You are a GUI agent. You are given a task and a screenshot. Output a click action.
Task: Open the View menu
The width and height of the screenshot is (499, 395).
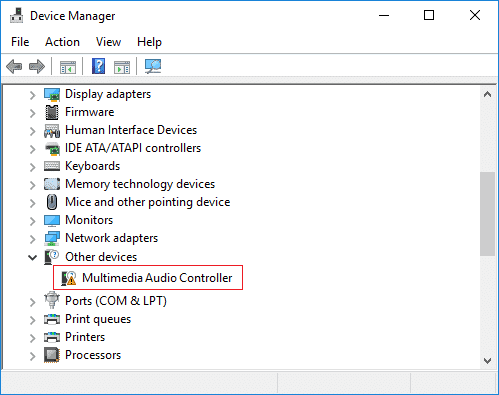(108, 42)
